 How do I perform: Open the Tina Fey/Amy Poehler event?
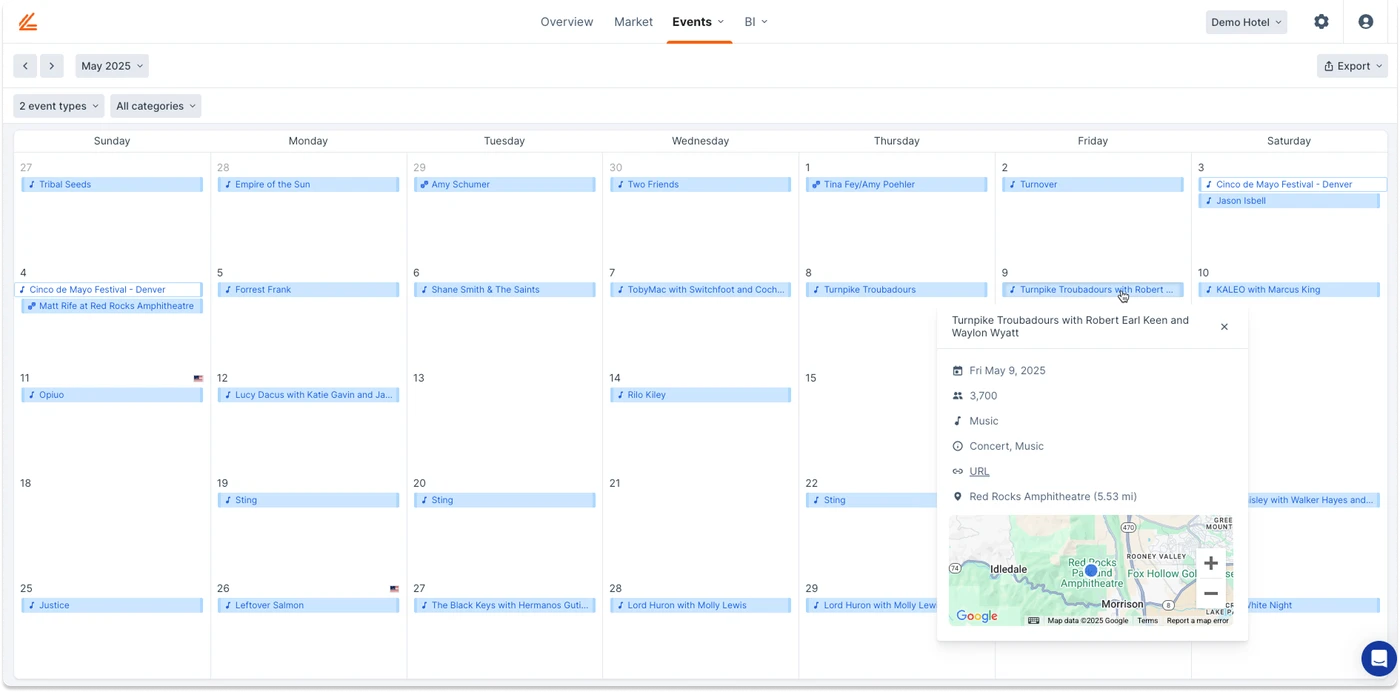896,185
